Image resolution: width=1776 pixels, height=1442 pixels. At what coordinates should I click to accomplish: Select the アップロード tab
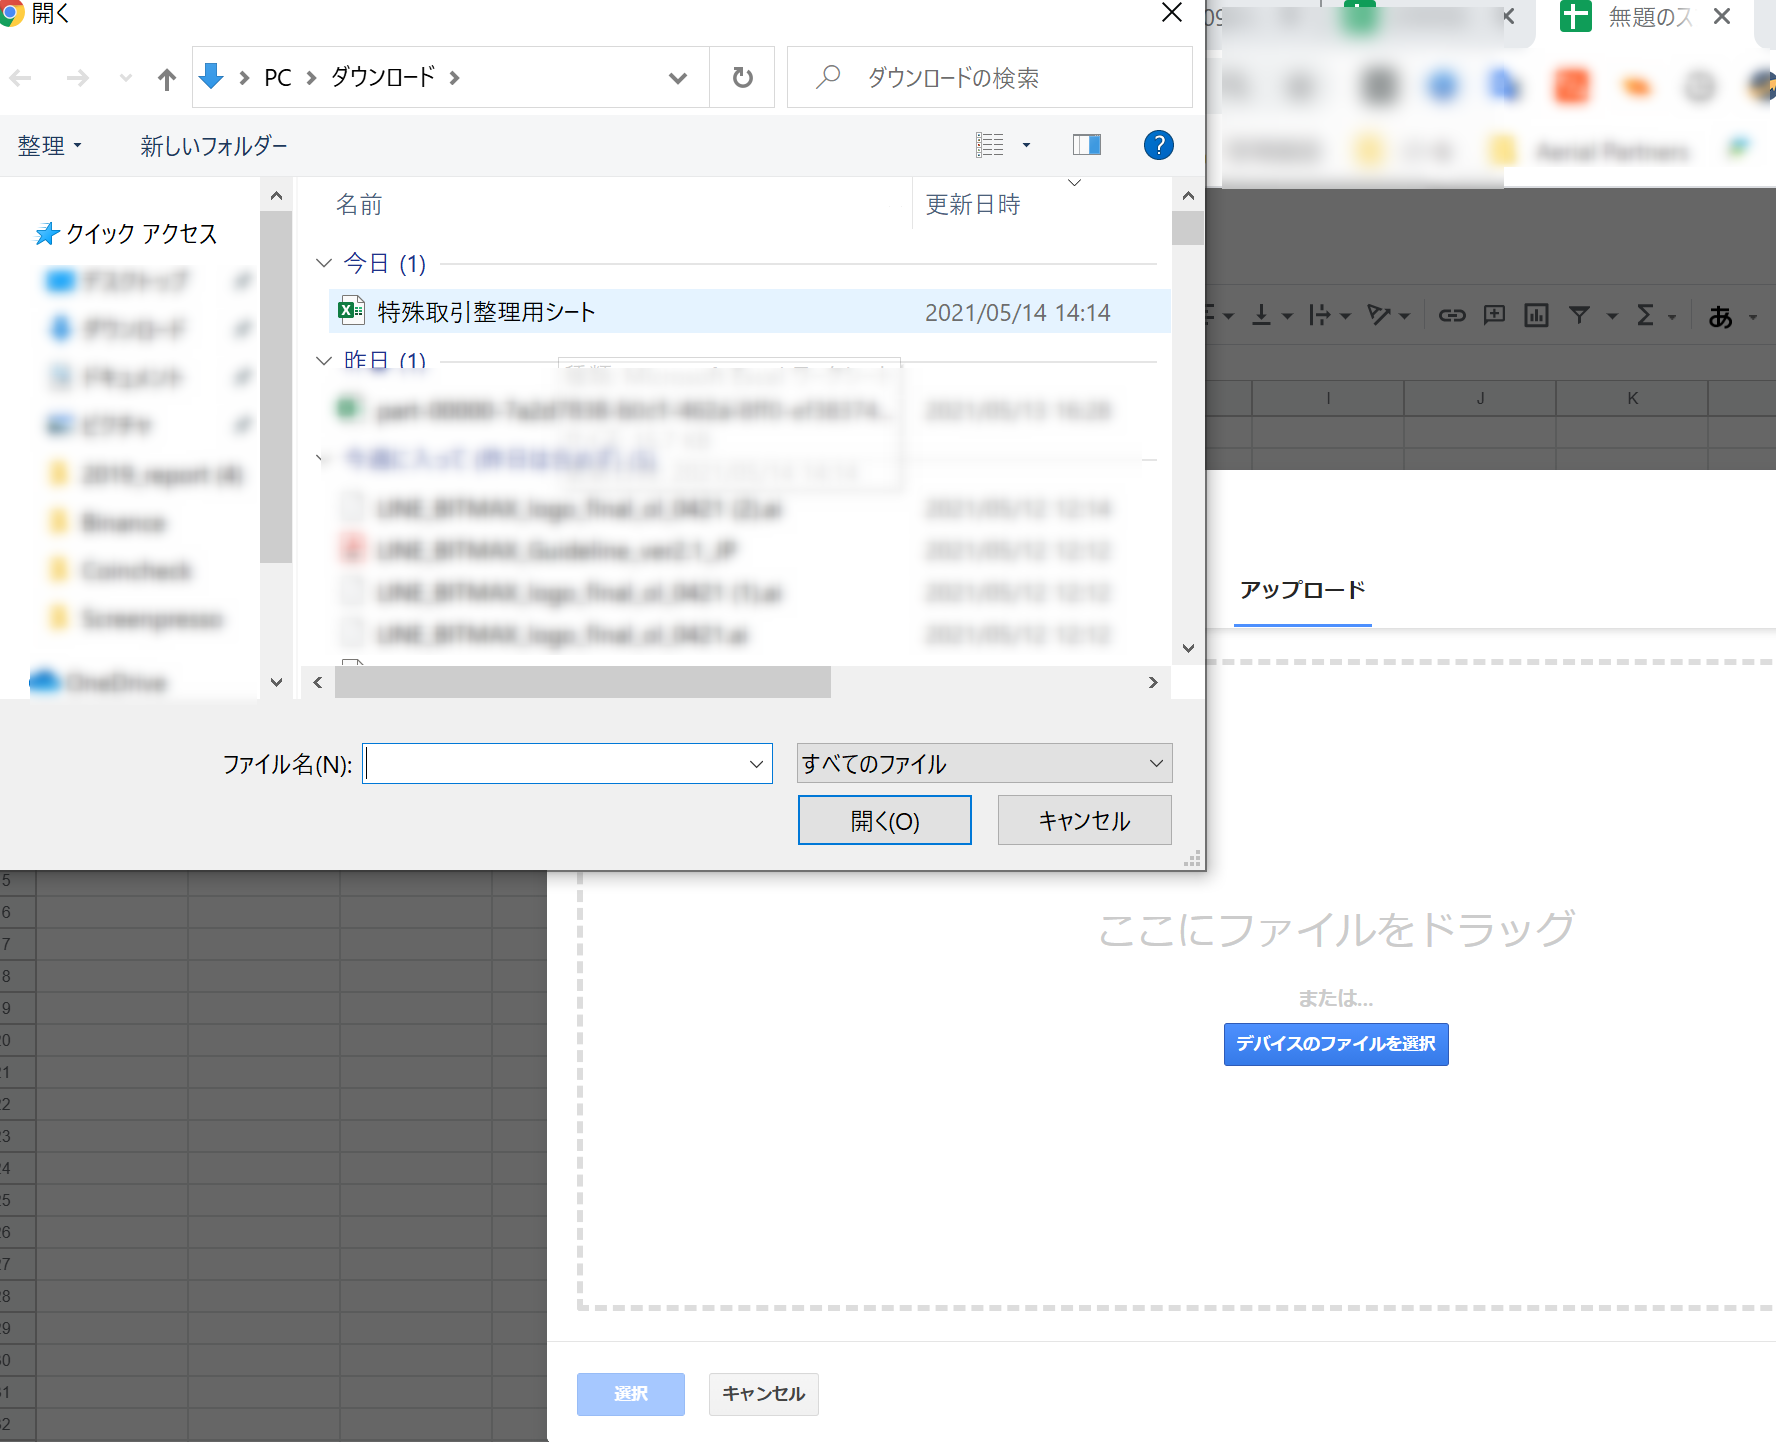(1302, 590)
